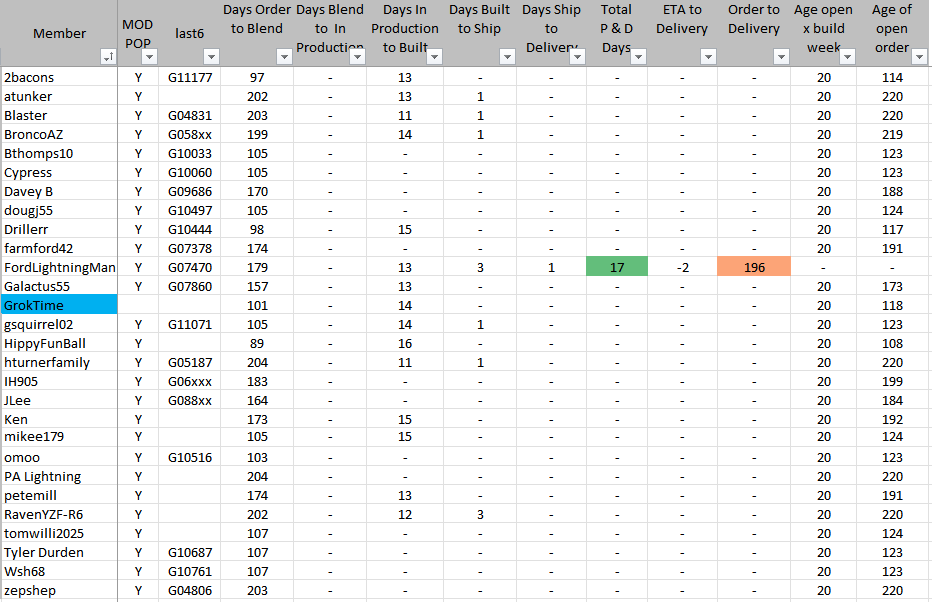The height and width of the screenshot is (602, 932).
Task: Open Age of open order filter
Action: 920,58
